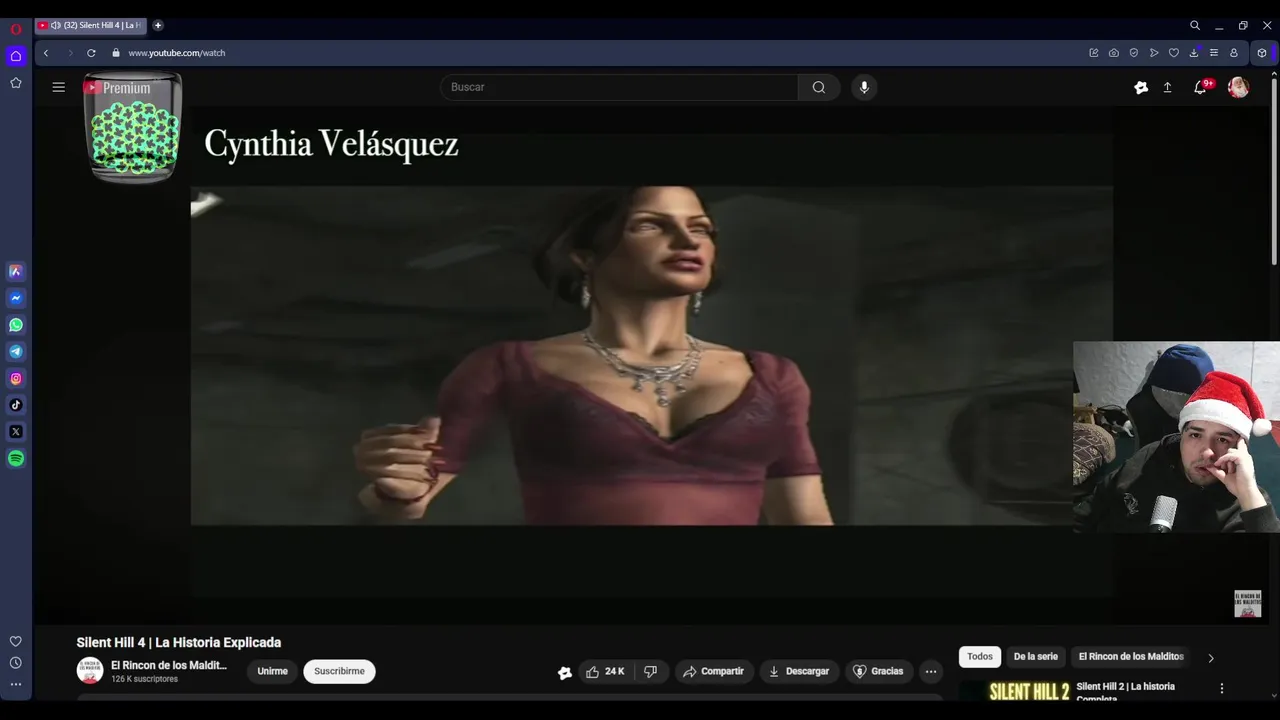The image size is (1280, 720).
Task: Select El Rincon de los Malditos chip
Action: pos(1131,656)
